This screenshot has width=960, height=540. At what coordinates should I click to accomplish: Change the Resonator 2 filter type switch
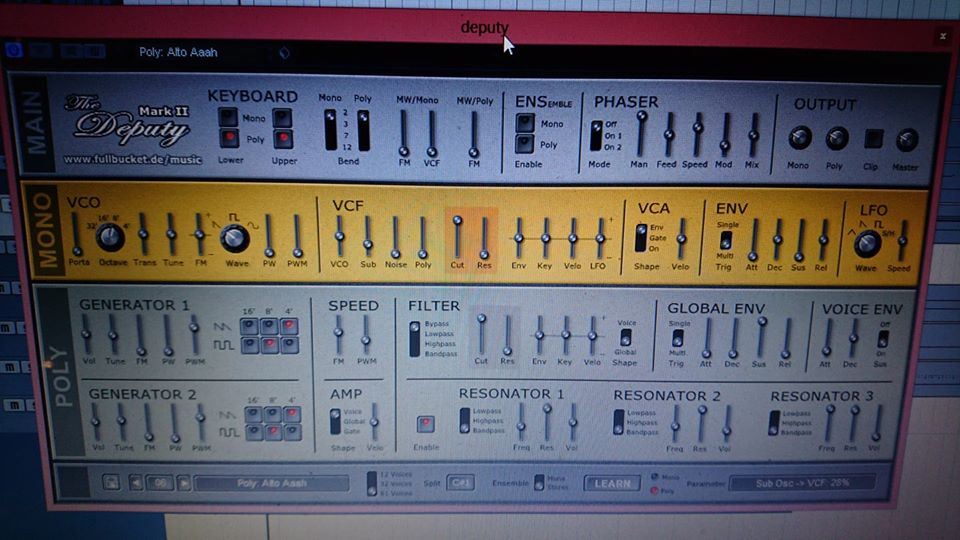pyautogui.click(x=618, y=422)
